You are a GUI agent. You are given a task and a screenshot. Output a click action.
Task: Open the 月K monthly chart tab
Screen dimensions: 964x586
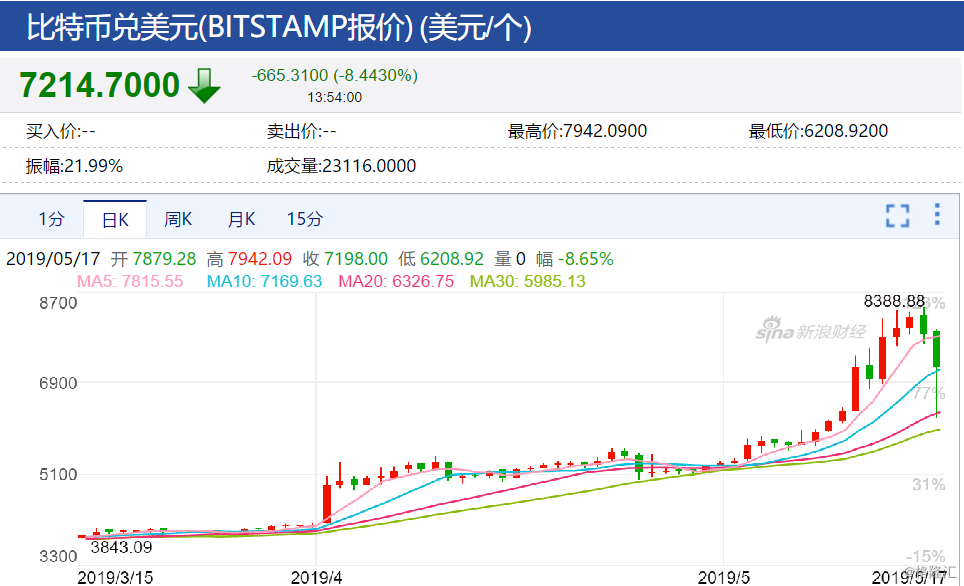click(240, 217)
